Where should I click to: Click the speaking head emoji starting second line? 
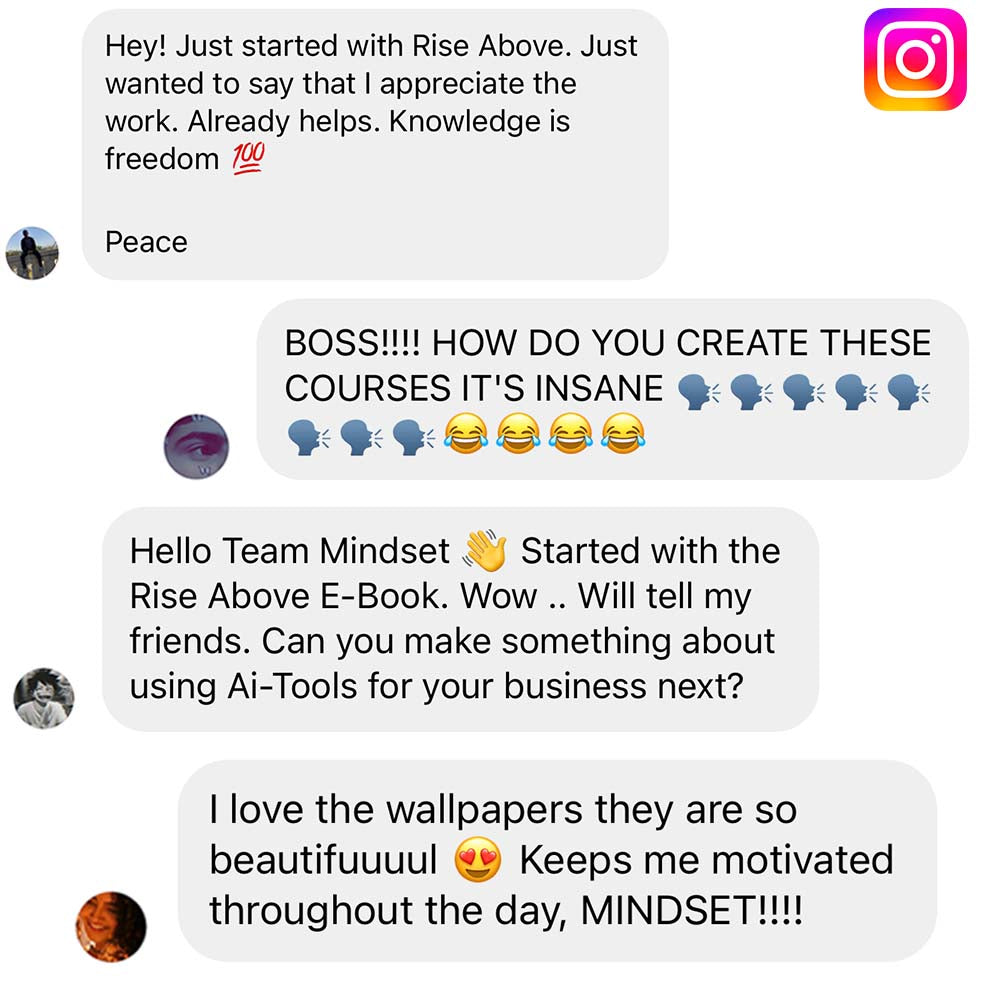coord(309,436)
